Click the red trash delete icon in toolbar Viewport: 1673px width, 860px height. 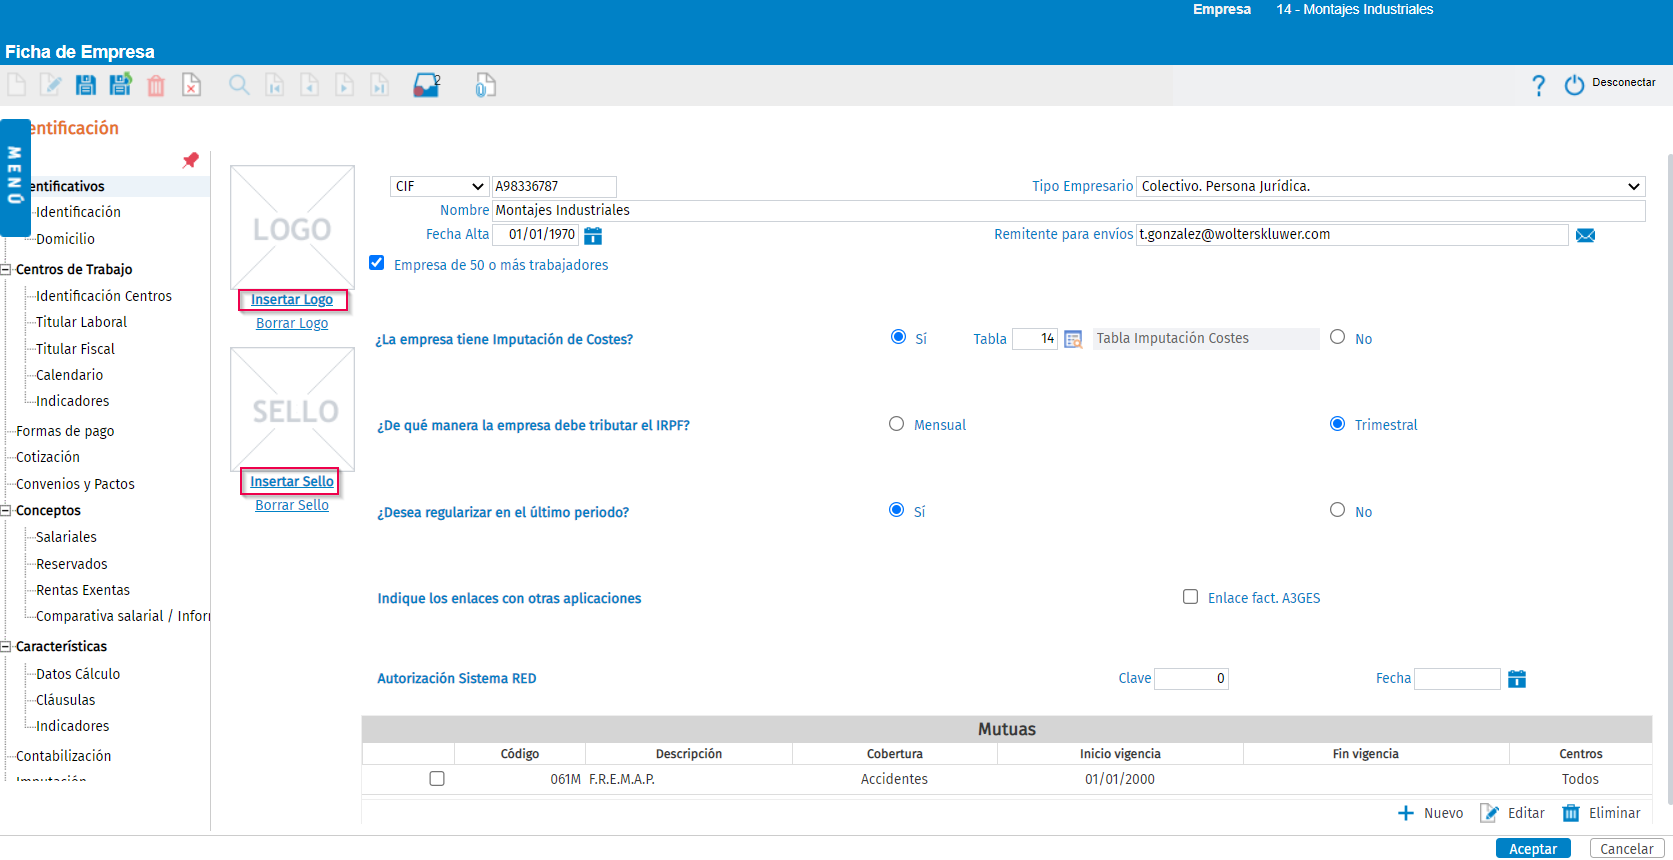coord(156,86)
